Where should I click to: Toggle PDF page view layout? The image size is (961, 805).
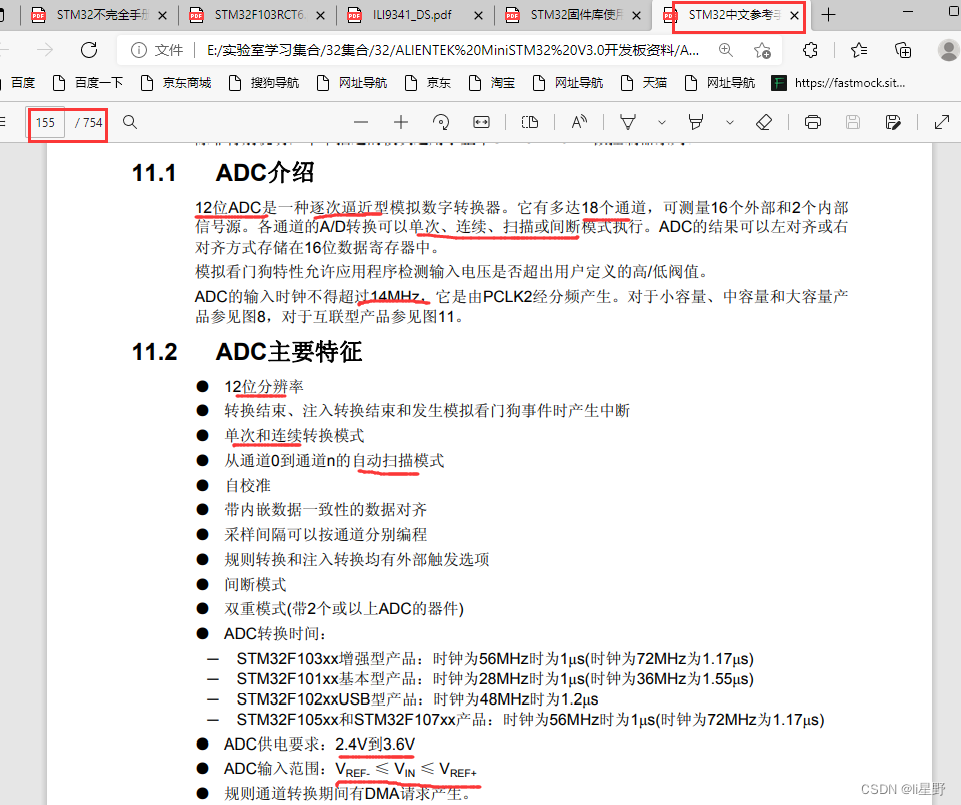530,123
